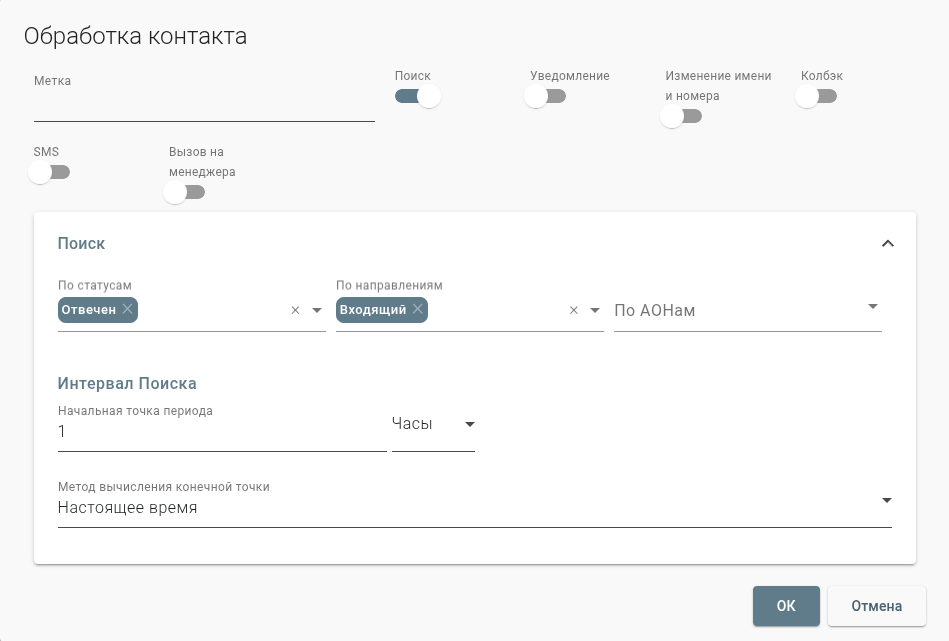Remove the Входящий direction chip
The image size is (949, 641).
[418, 310]
